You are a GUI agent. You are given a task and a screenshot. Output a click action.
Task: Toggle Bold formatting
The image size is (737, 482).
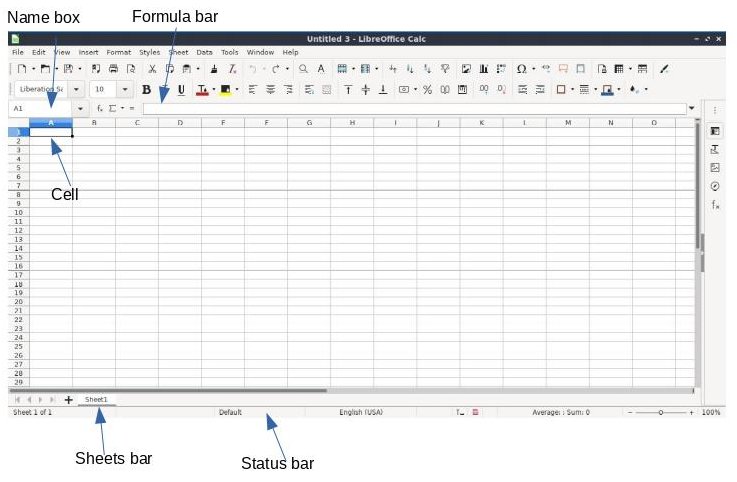coord(147,89)
